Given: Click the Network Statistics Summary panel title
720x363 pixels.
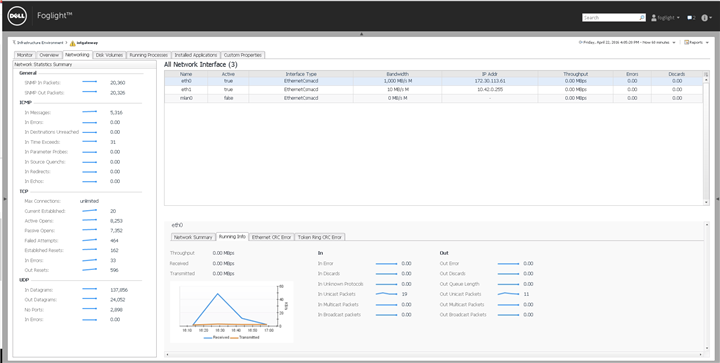Looking at the screenshot, I should (43, 65).
